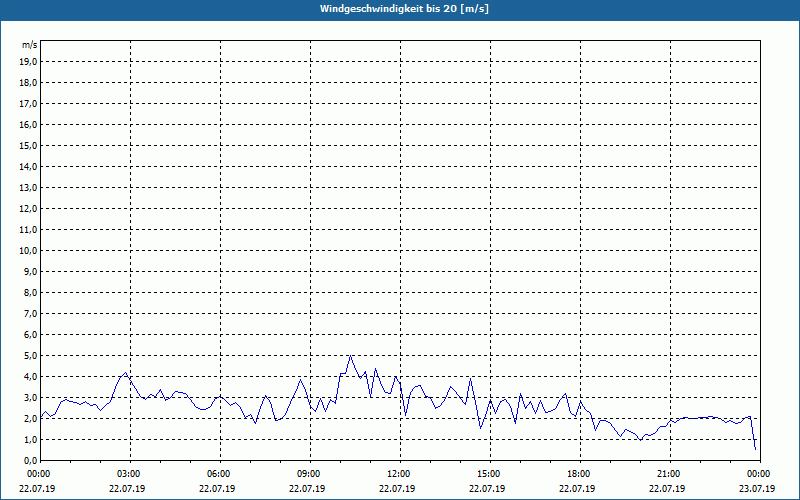The width and height of the screenshot is (800, 500).
Task: Click the 09:00 time axis label
Action: coord(308,474)
